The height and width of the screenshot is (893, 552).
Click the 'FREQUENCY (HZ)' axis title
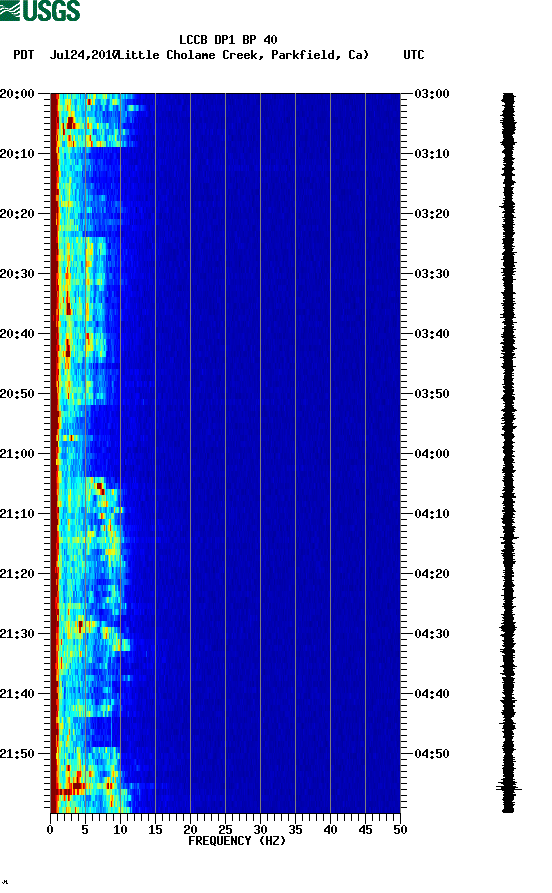point(237,841)
